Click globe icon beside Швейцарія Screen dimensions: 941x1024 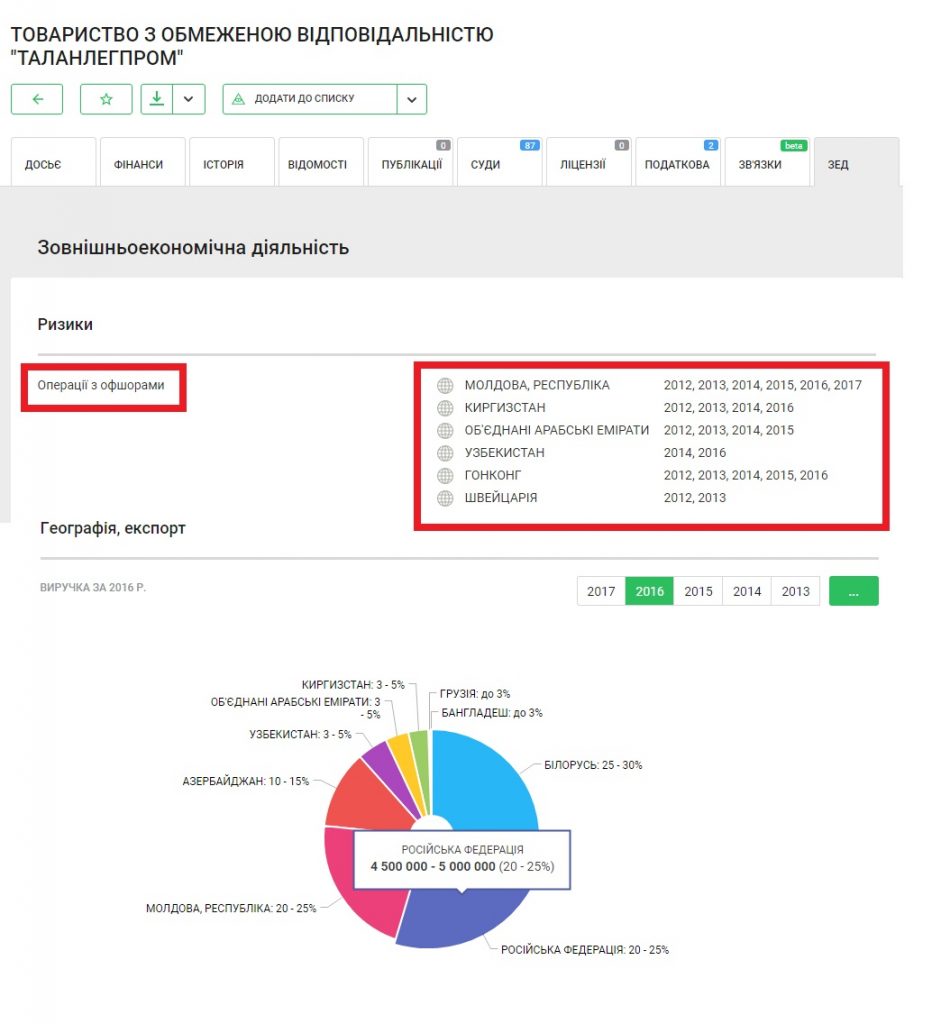click(x=445, y=498)
